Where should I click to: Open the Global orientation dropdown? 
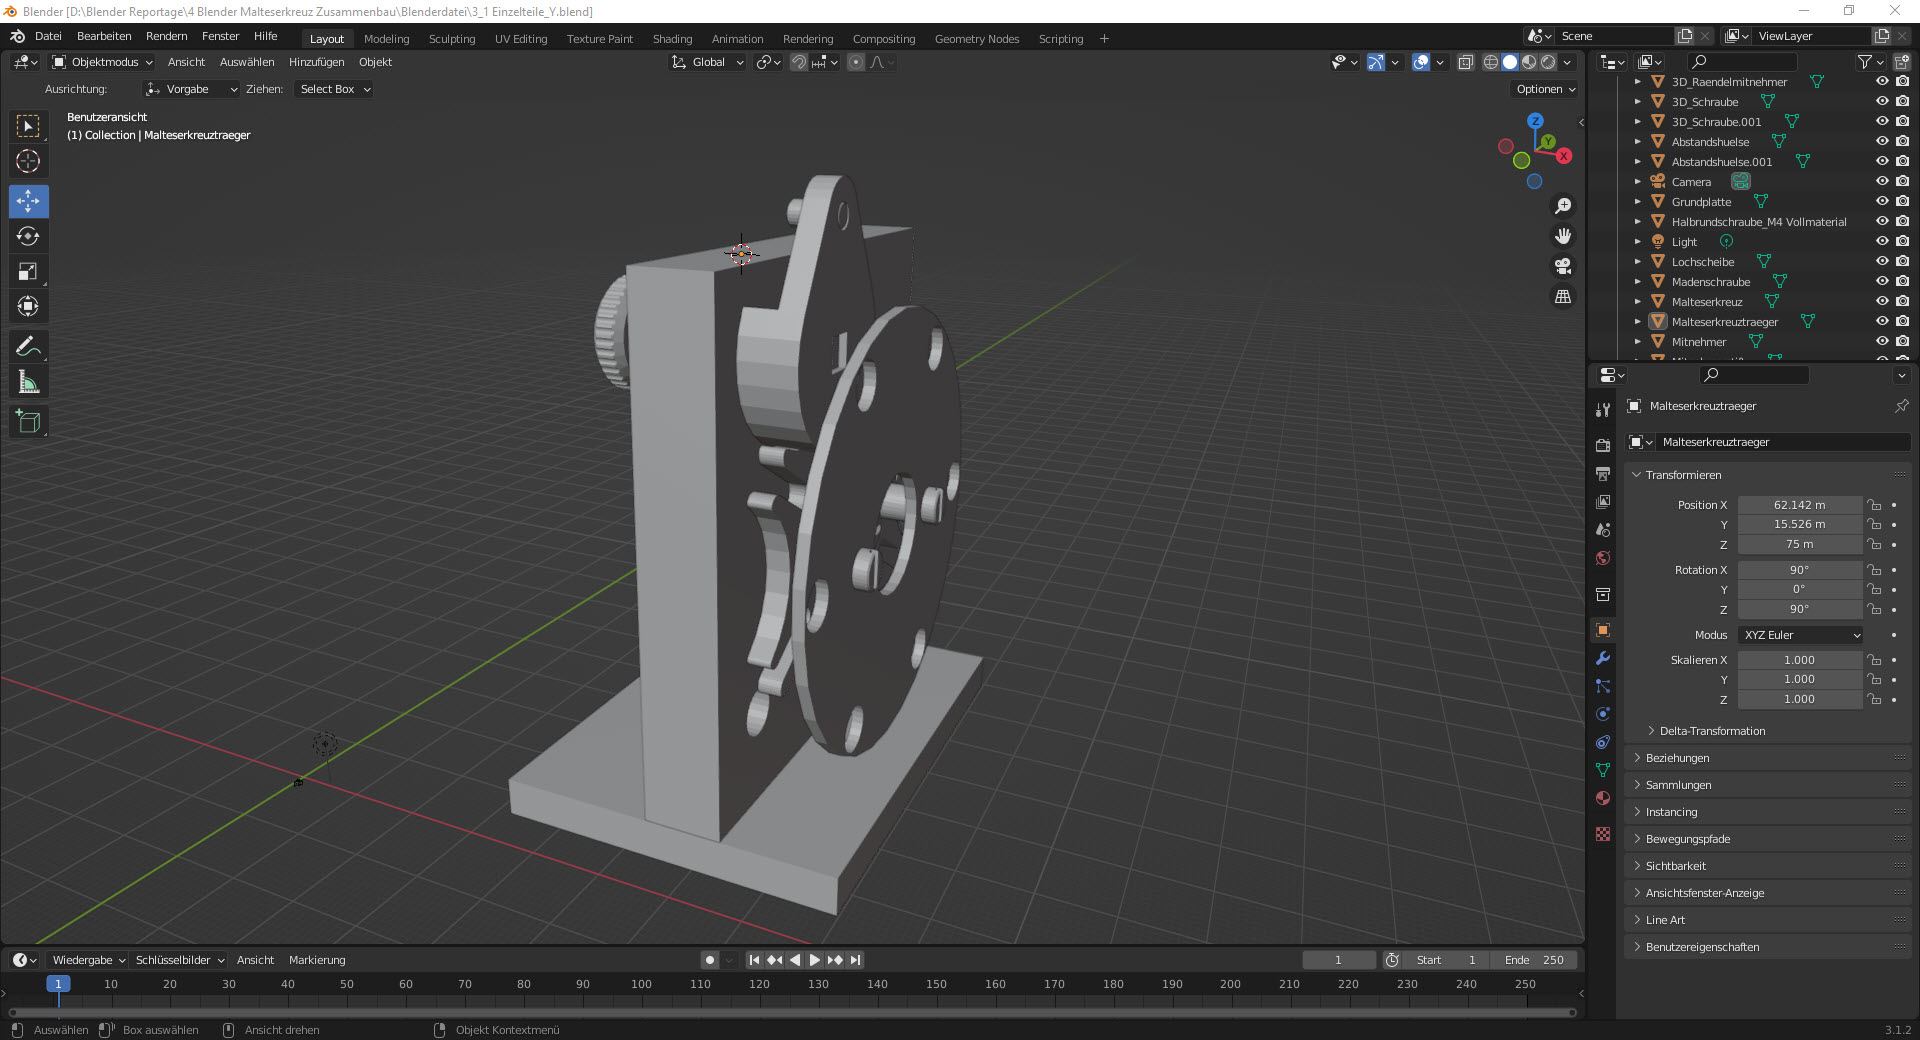coord(708,62)
